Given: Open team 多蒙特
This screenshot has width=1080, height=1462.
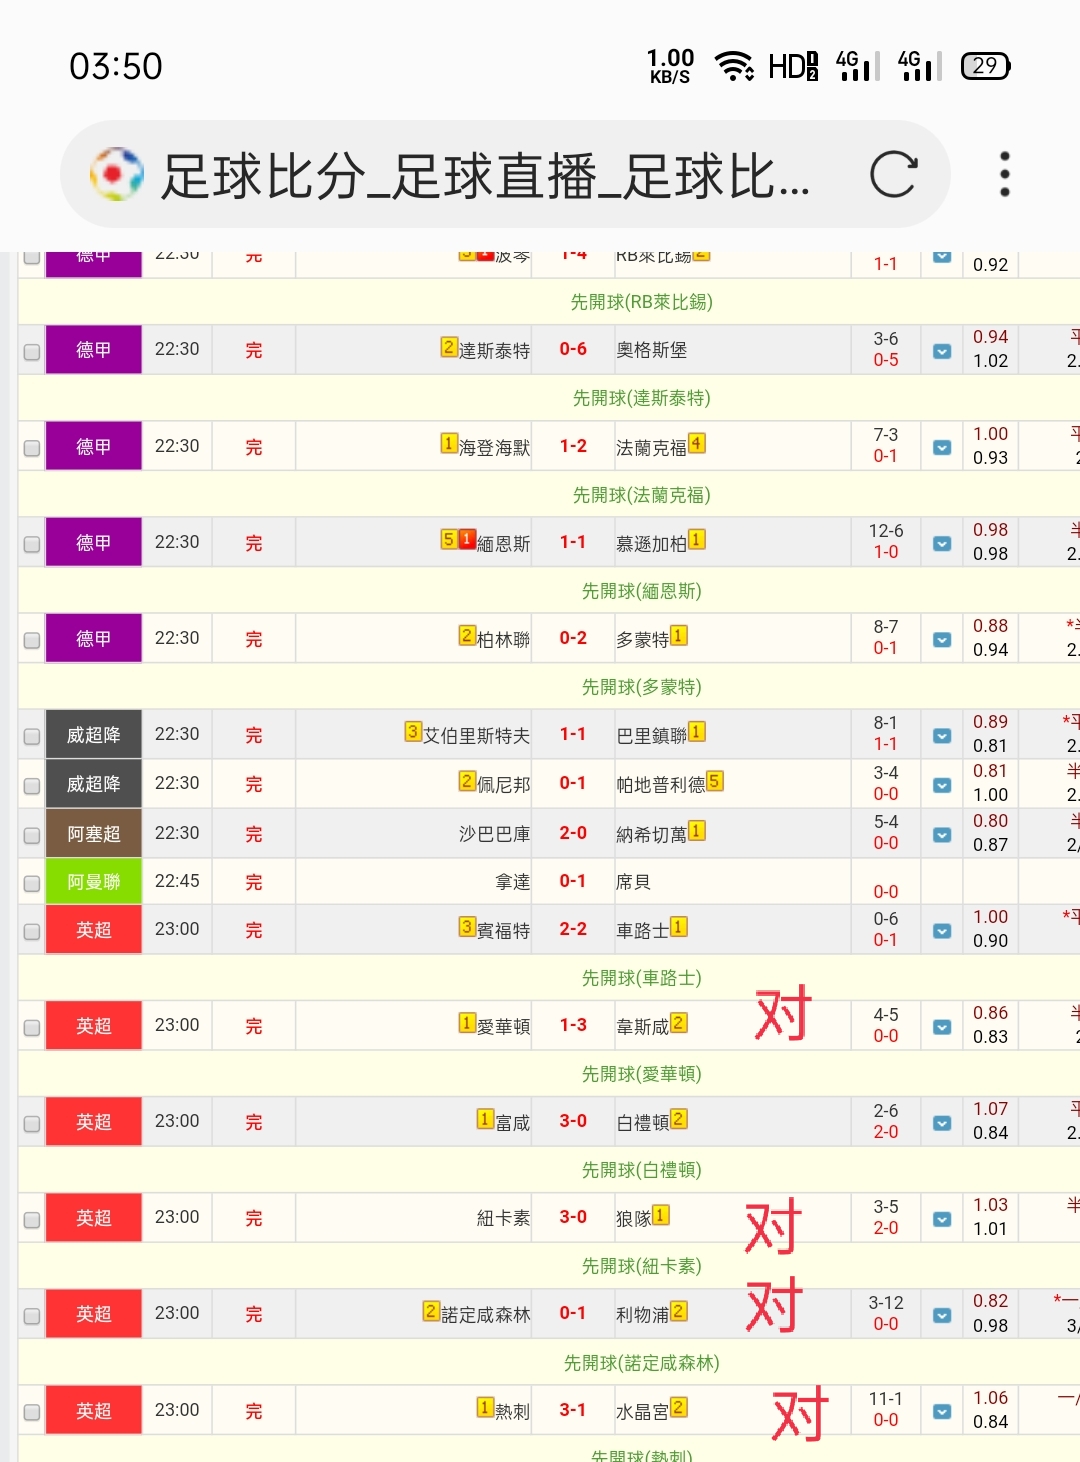Looking at the screenshot, I should point(643,640).
